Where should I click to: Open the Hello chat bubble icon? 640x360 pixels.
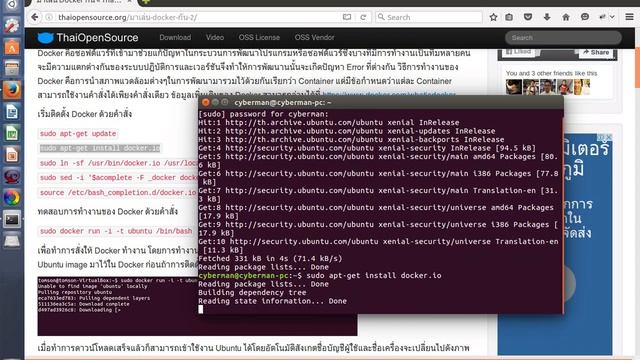pos(585,17)
